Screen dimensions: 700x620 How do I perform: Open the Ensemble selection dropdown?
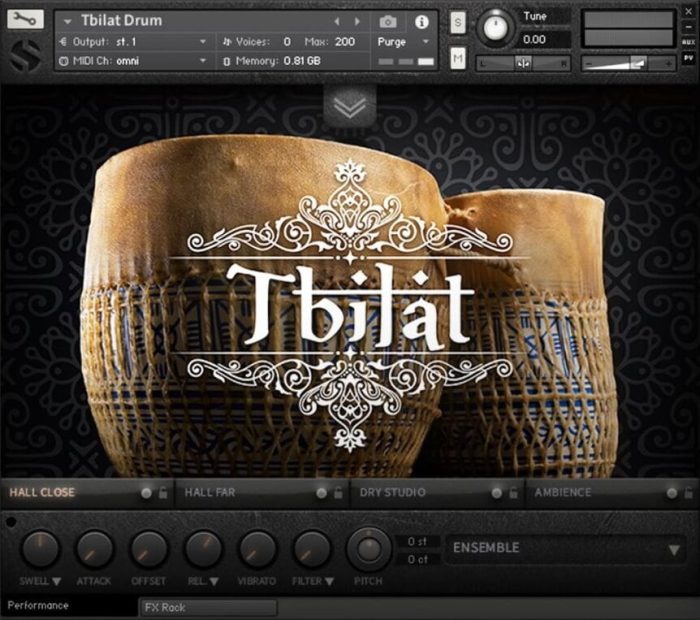[x=566, y=549]
